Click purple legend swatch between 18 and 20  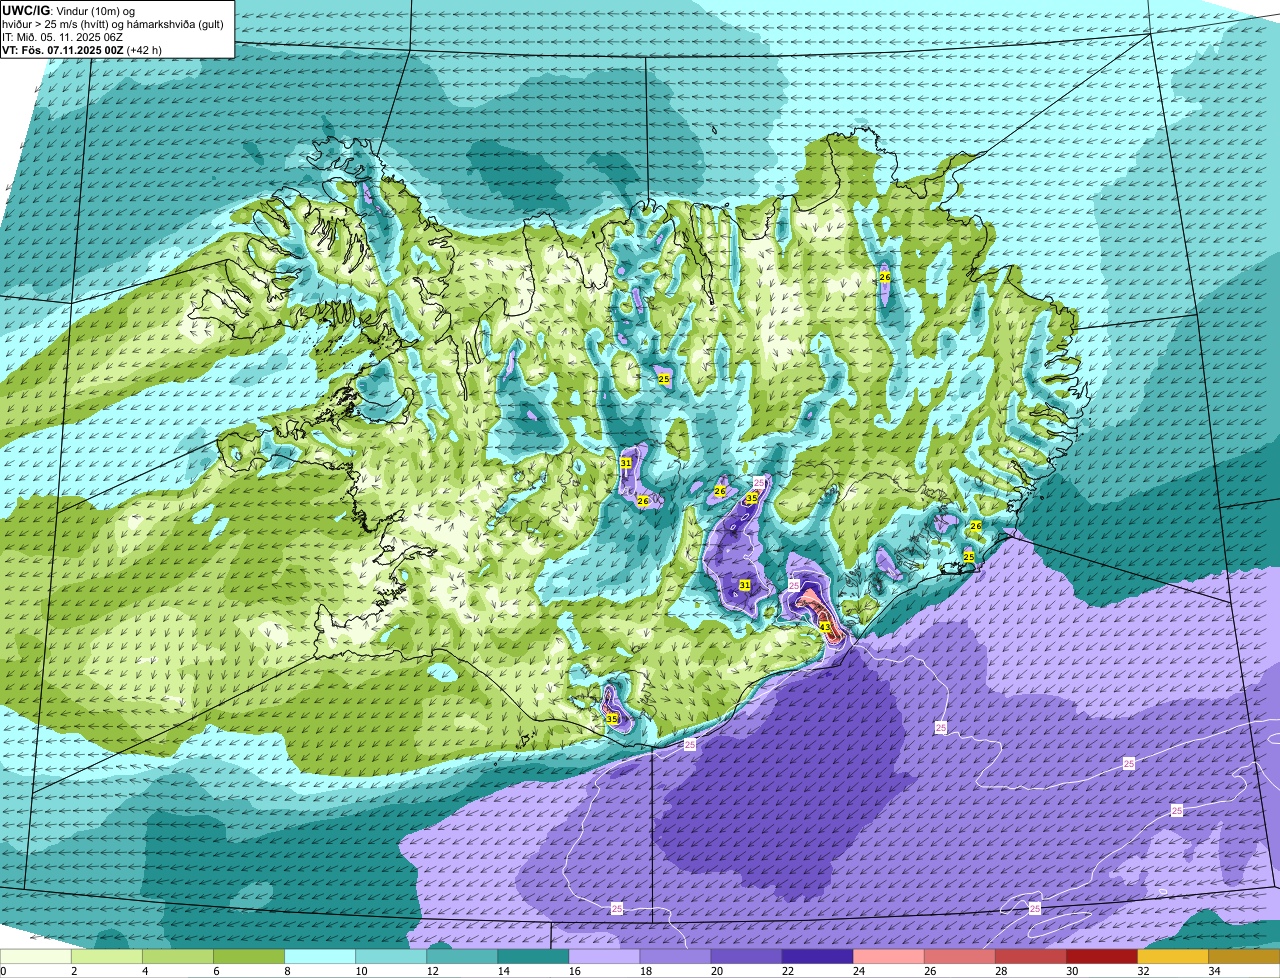pyautogui.click(x=675, y=957)
